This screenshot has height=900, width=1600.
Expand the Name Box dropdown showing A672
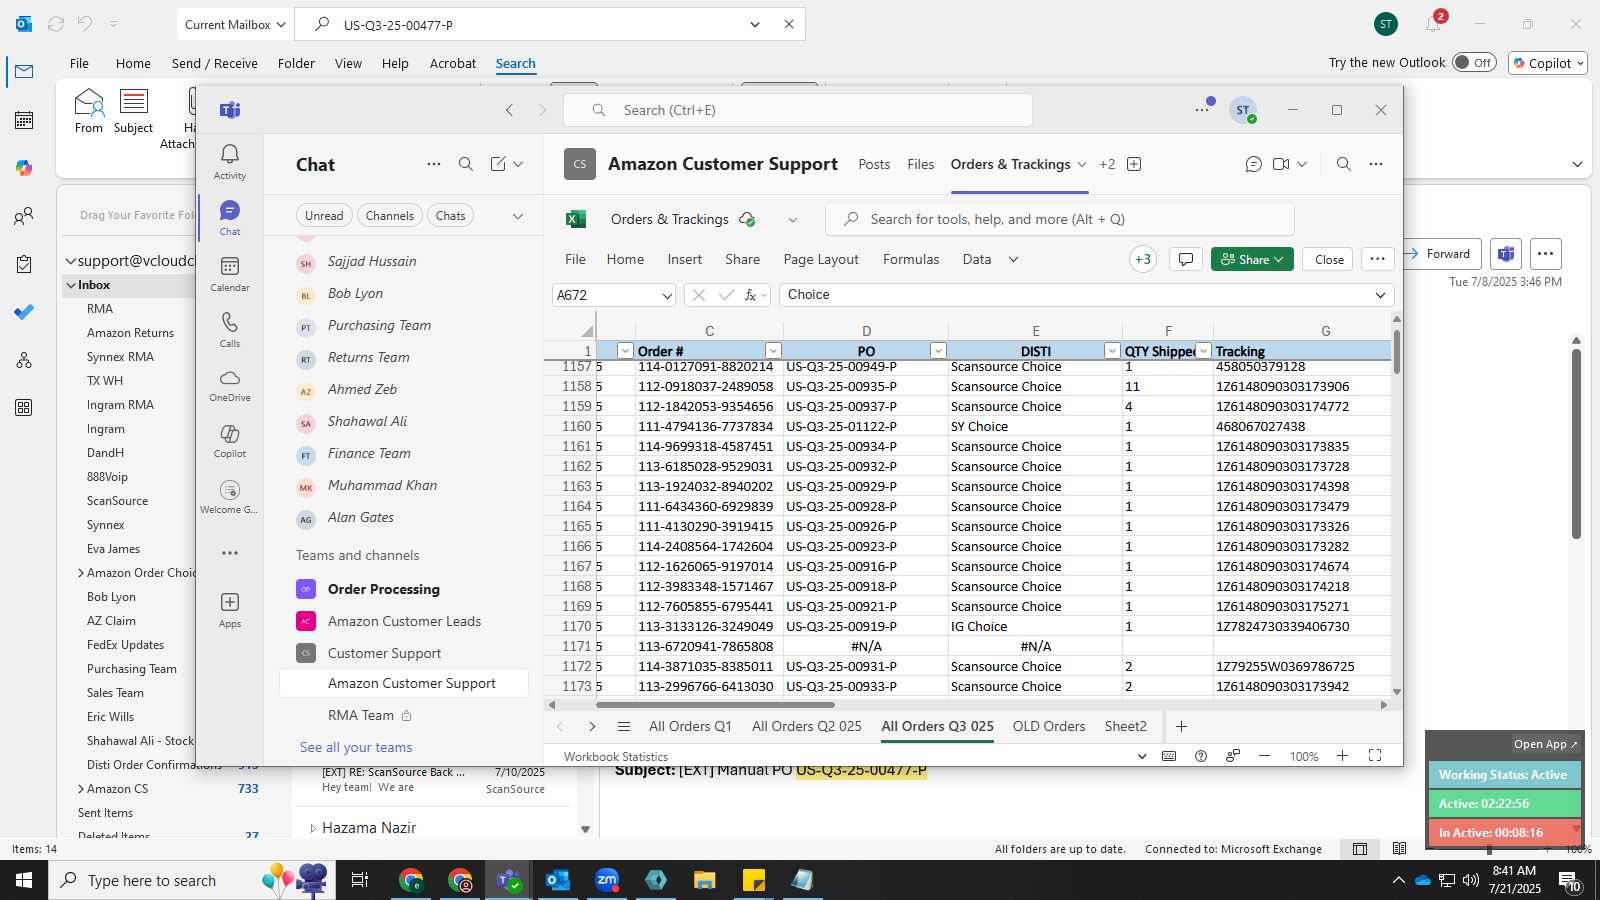(x=667, y=295)
